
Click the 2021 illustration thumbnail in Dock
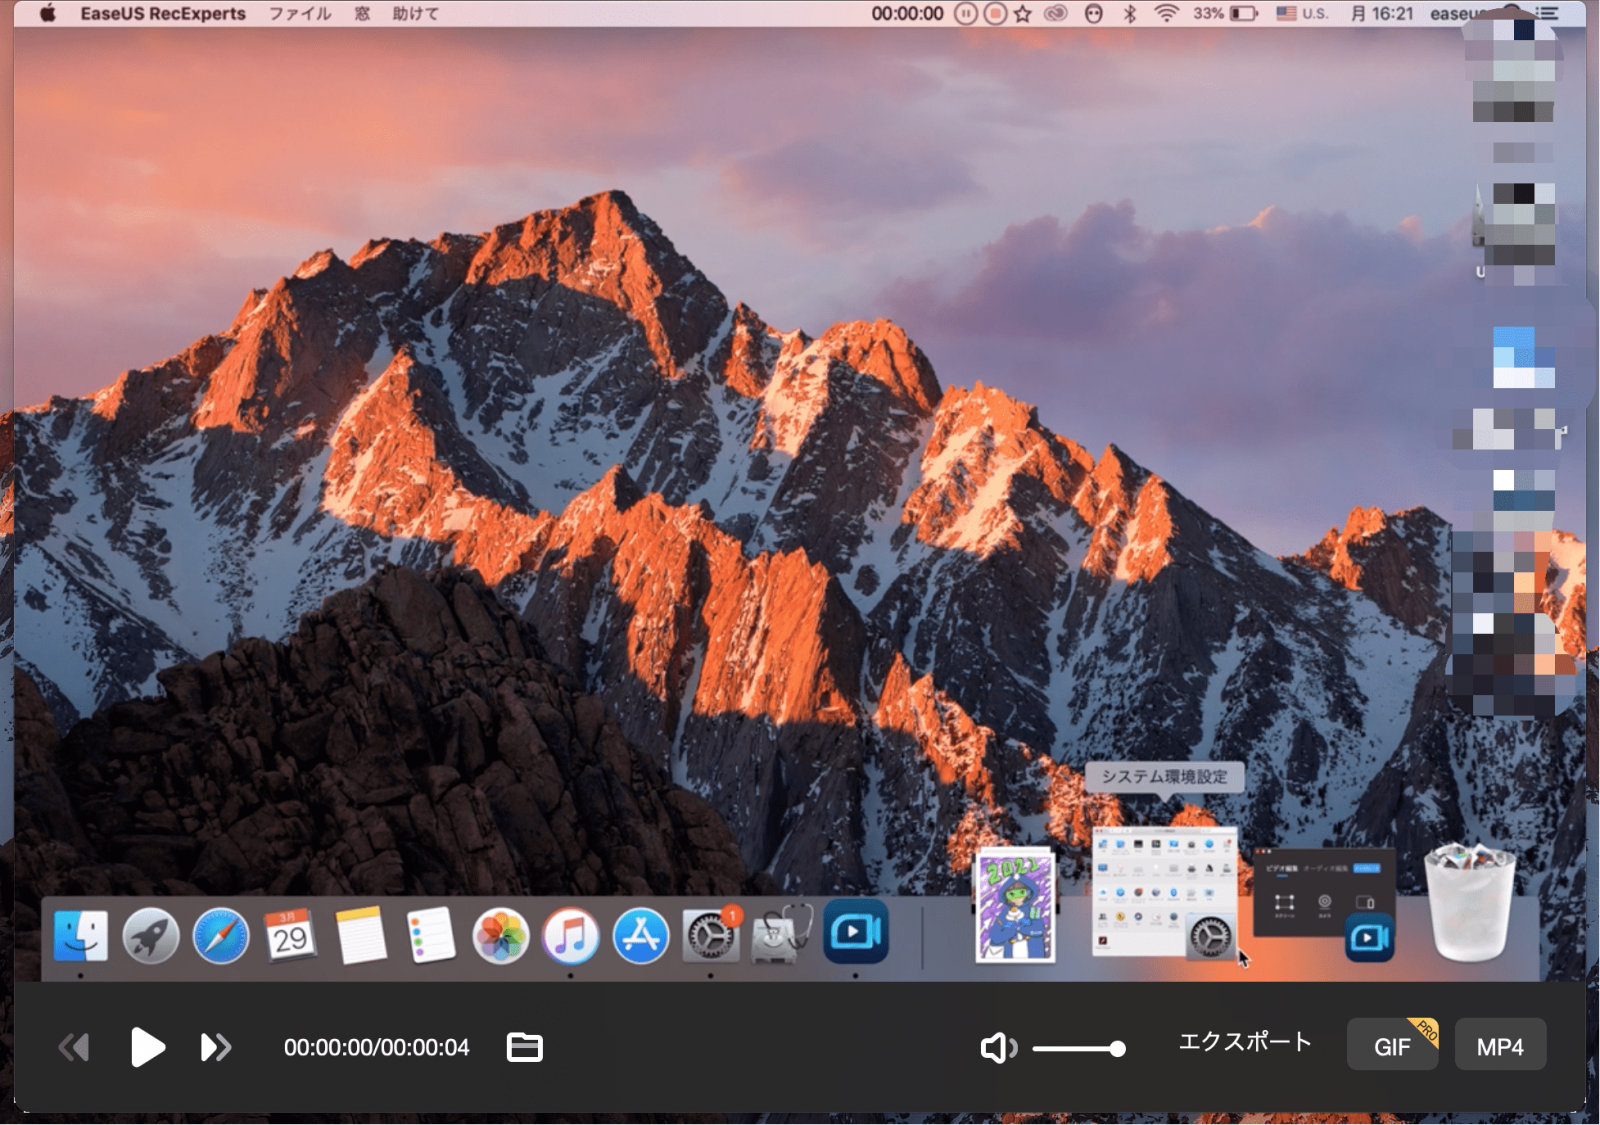1015,906
